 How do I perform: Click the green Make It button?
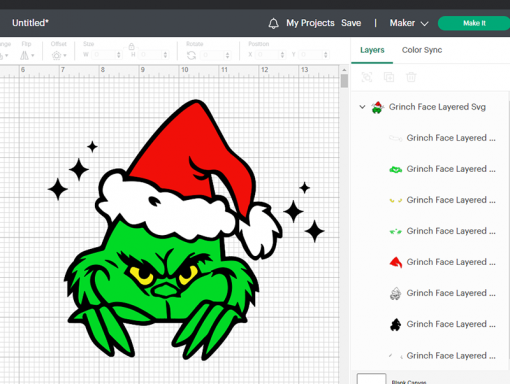tap(474, 23)
